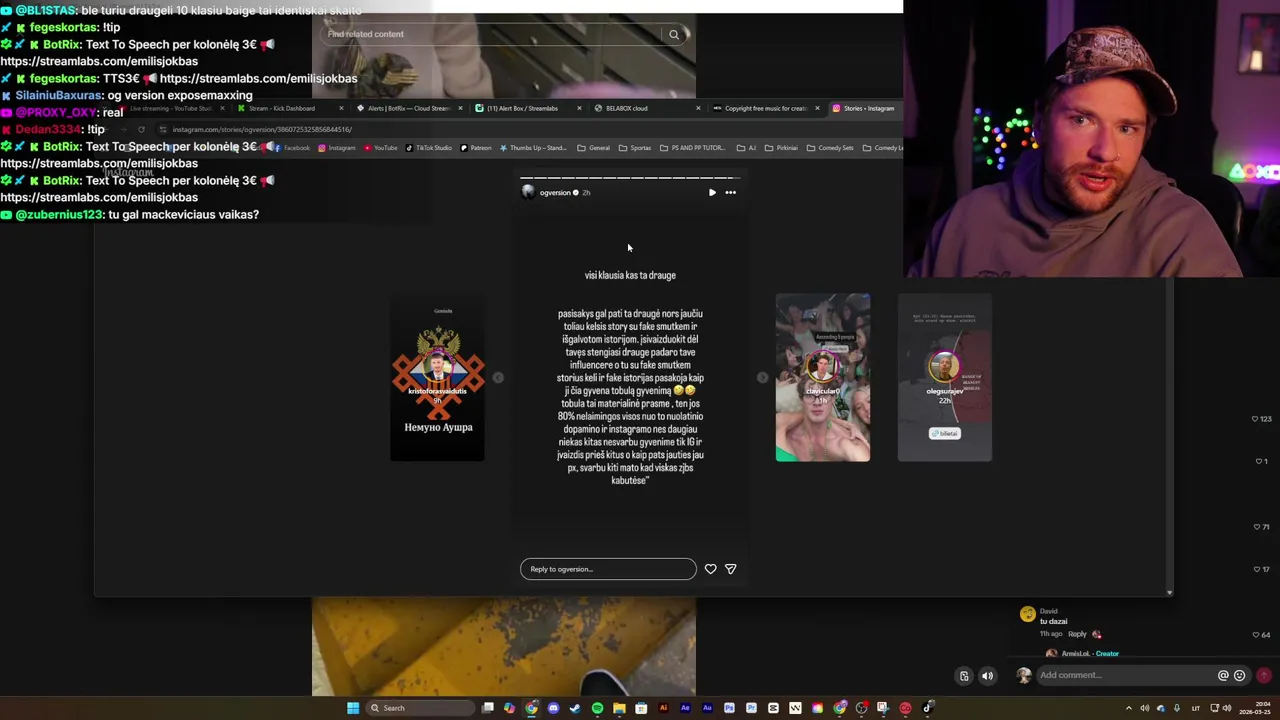The height and width of the screenshot is (720, 1280).
Task: Open olegsurajev story preview
Action: pos(945,377)
